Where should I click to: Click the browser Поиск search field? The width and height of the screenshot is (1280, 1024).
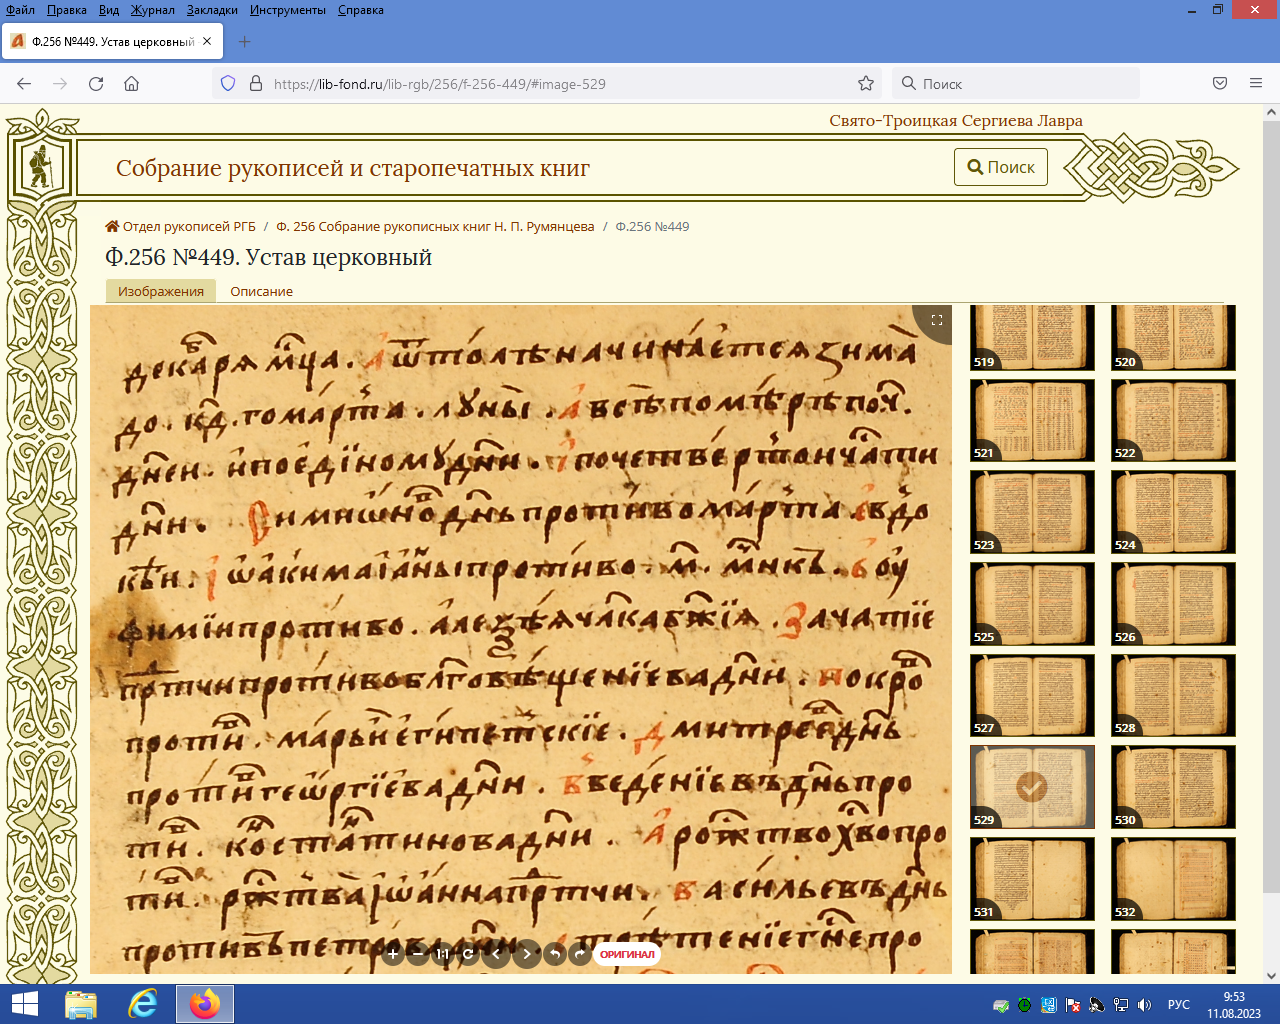point(1020,84)
